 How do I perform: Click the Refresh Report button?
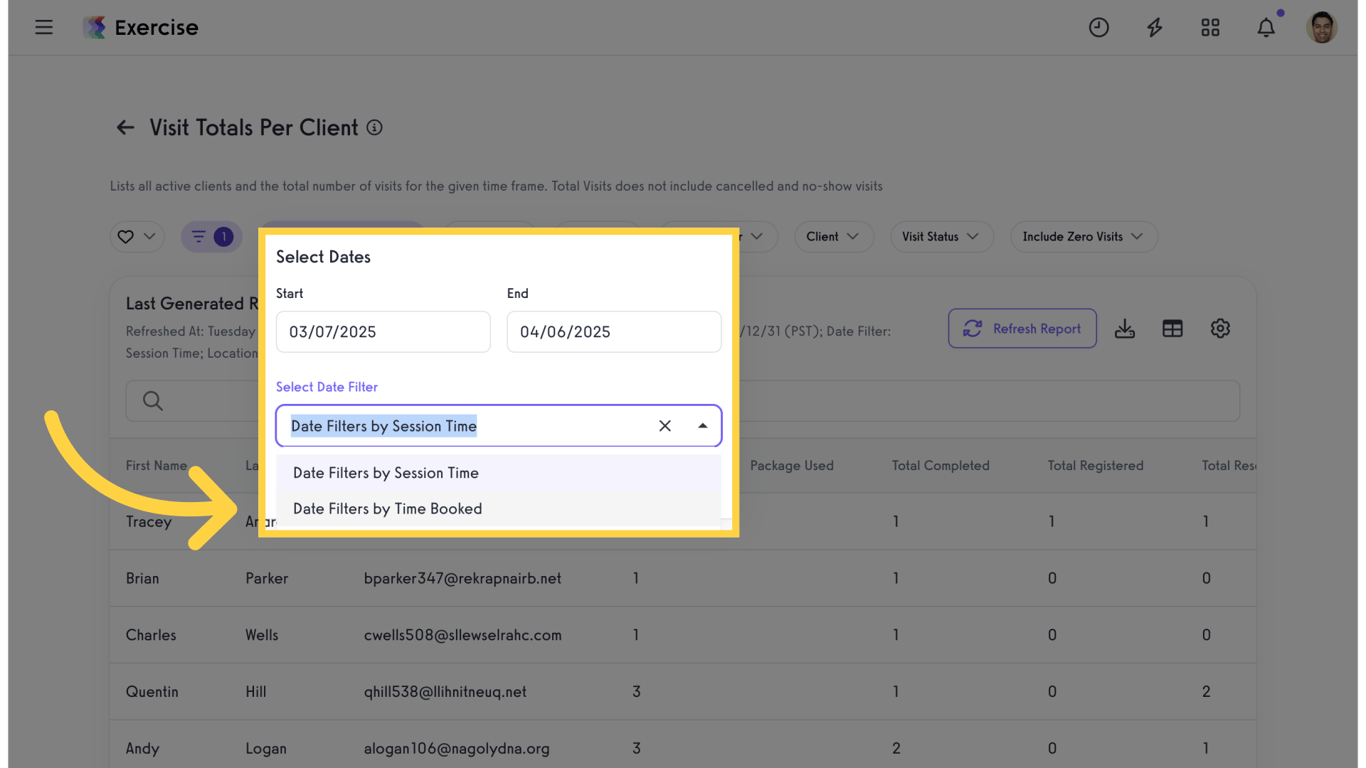tap(1022, 329)
